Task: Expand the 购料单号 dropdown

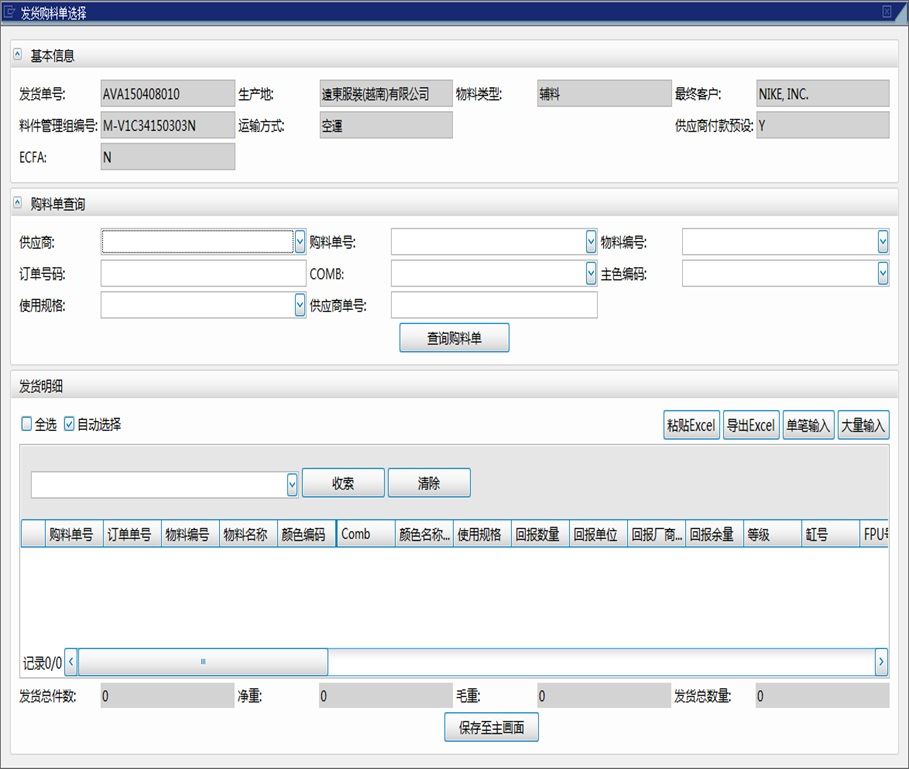Action: (x=590, y=241)
